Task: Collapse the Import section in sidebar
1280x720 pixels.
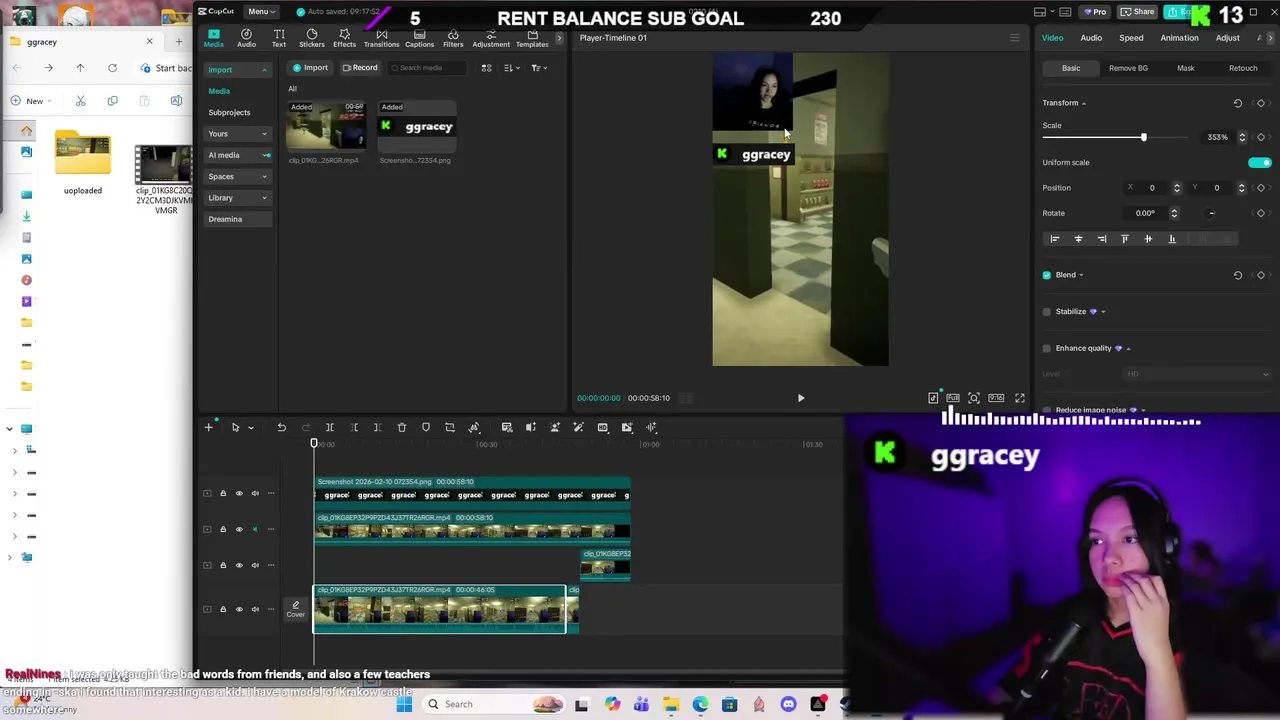Action: coord(264,70)
